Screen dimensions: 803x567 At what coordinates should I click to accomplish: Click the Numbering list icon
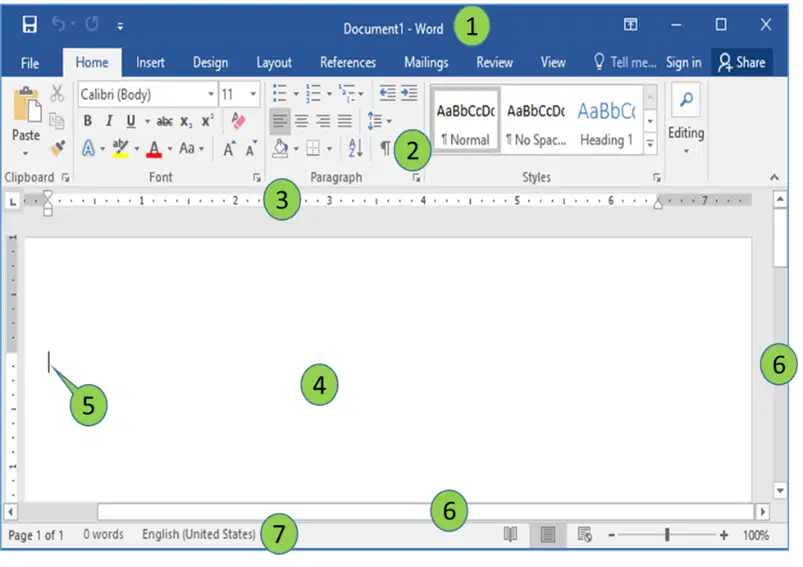click(x=313, y=94)
